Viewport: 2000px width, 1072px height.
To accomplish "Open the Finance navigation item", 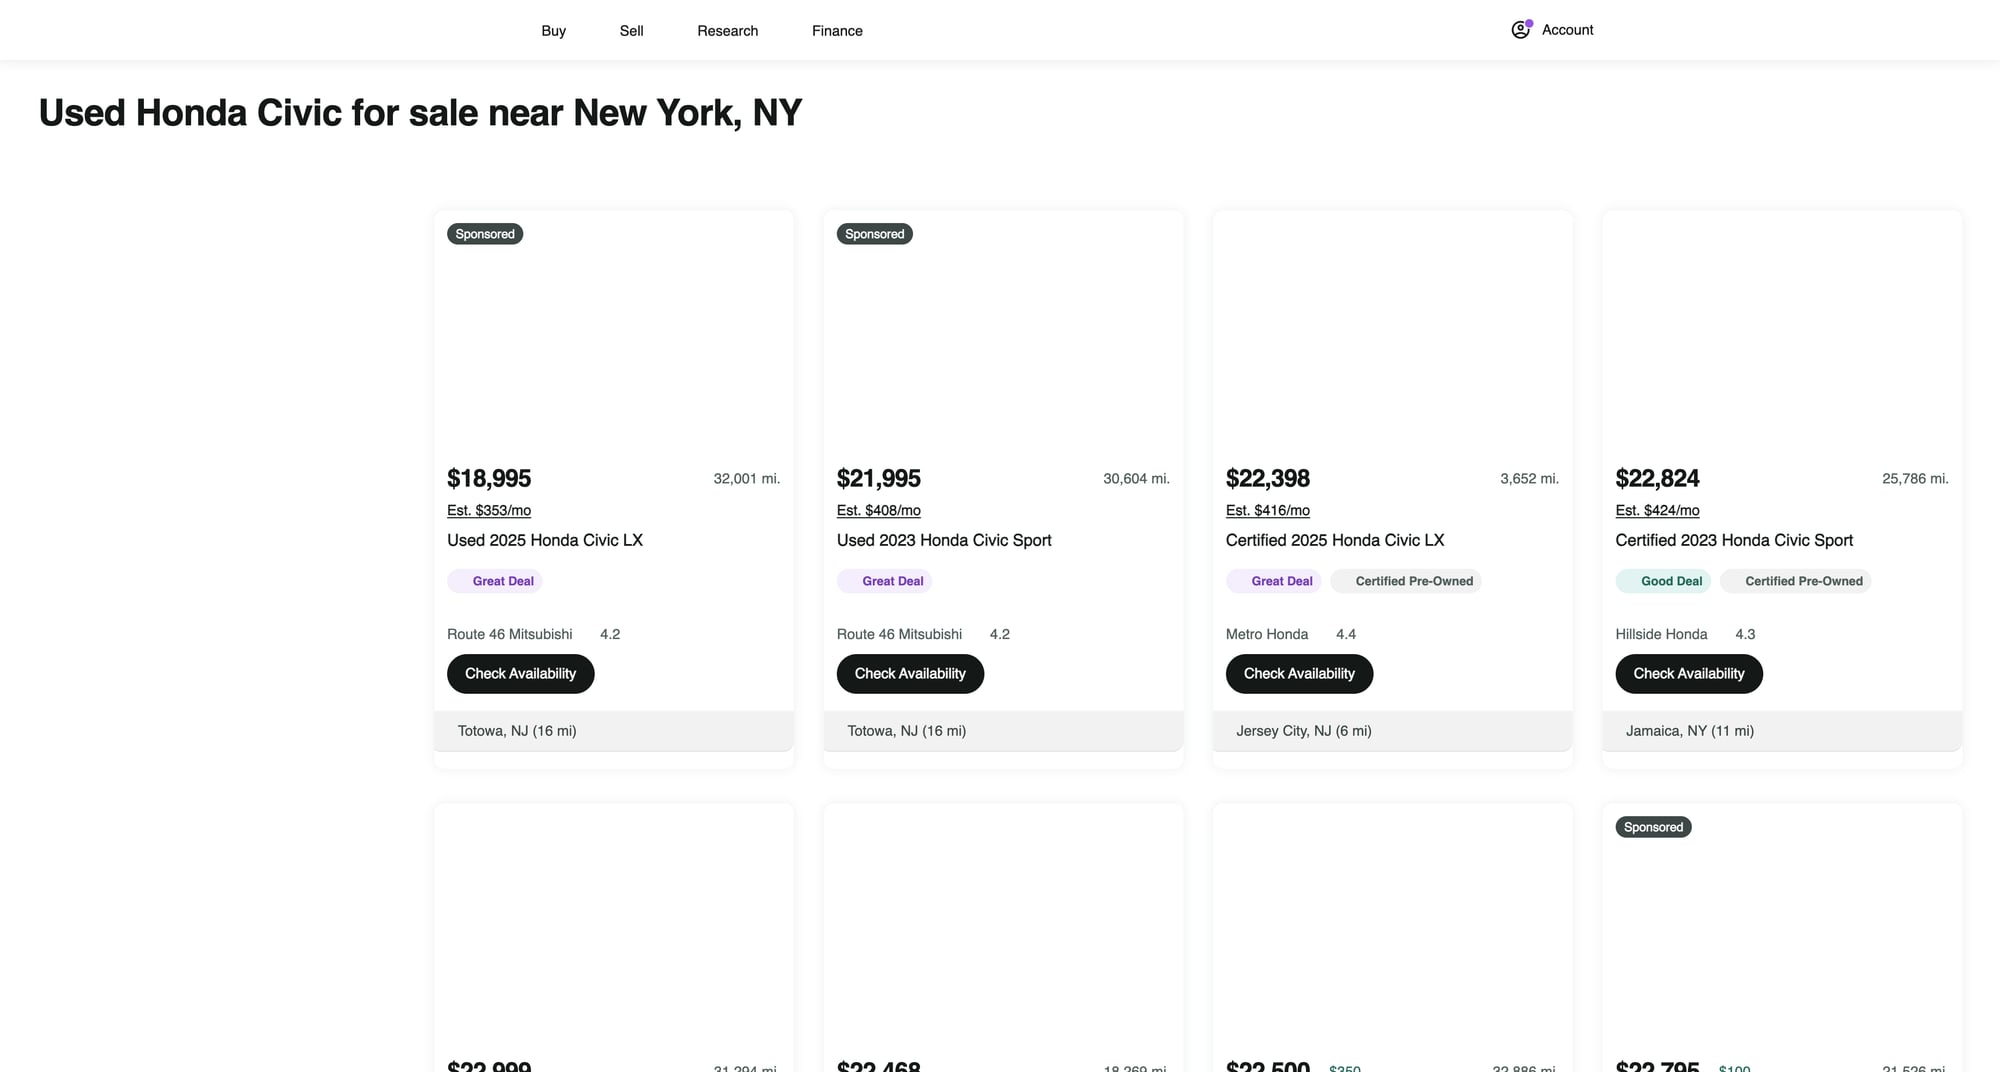I will click(x=837, y=31).
